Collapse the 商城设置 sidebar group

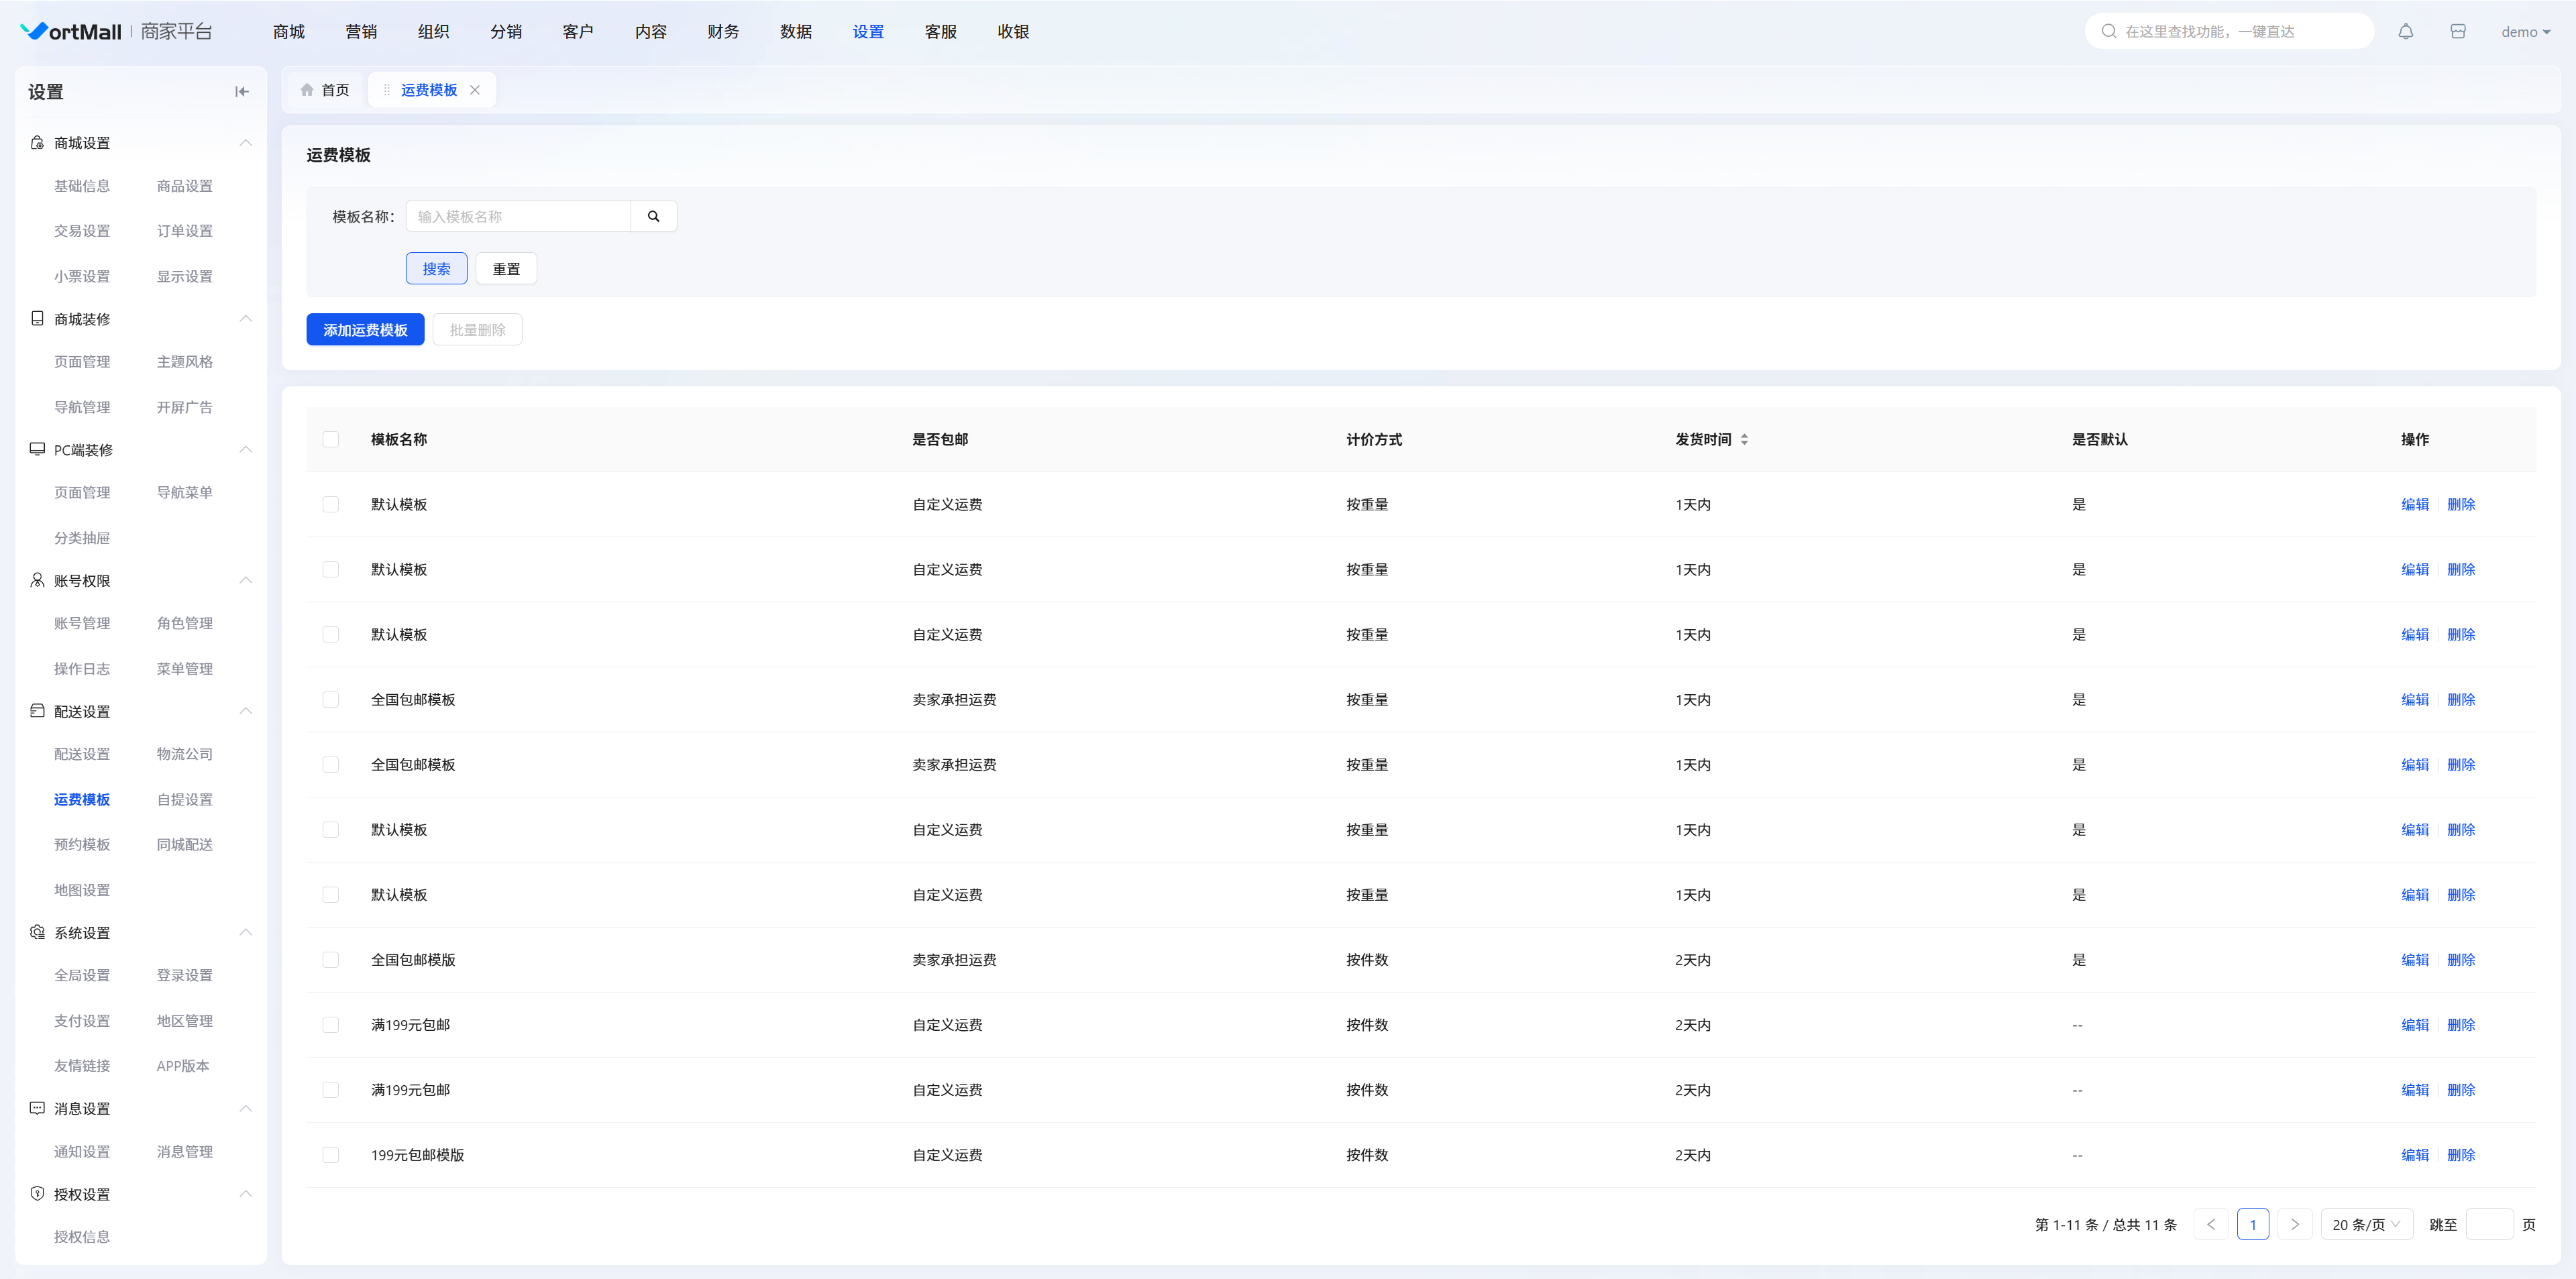[245, 143]
